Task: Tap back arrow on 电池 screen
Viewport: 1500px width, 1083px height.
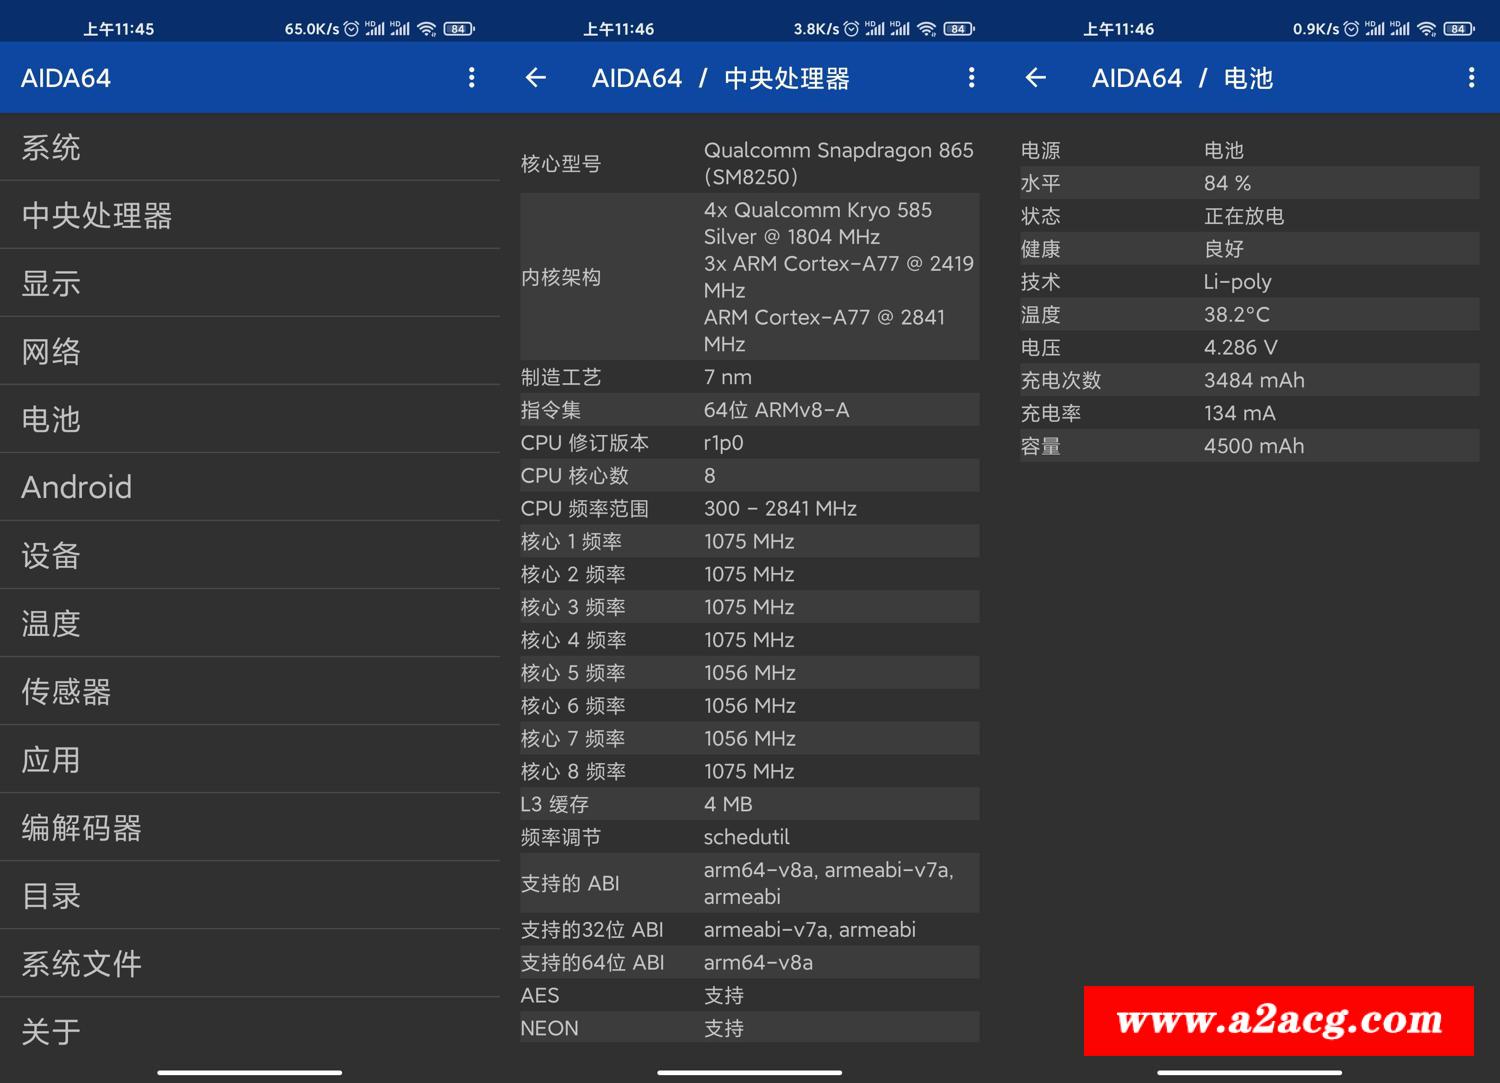Action: (1036, 78)
